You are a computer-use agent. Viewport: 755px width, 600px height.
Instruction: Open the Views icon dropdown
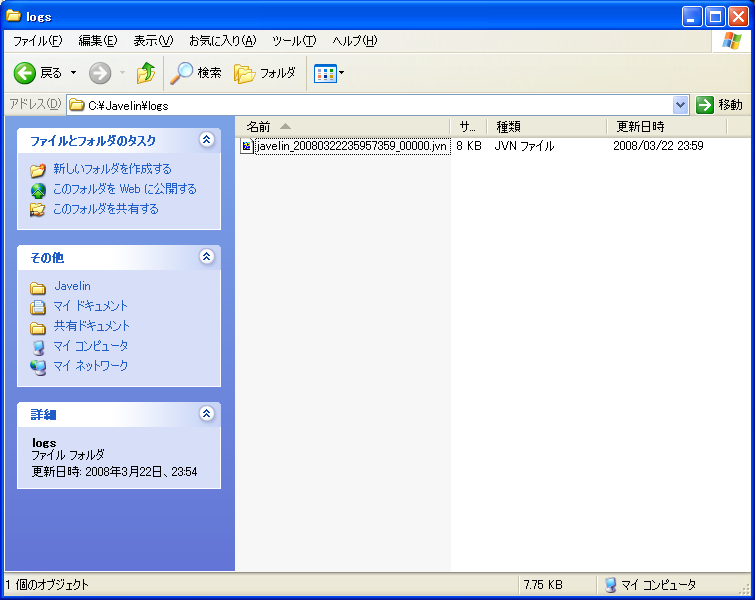tap(329, 73)
